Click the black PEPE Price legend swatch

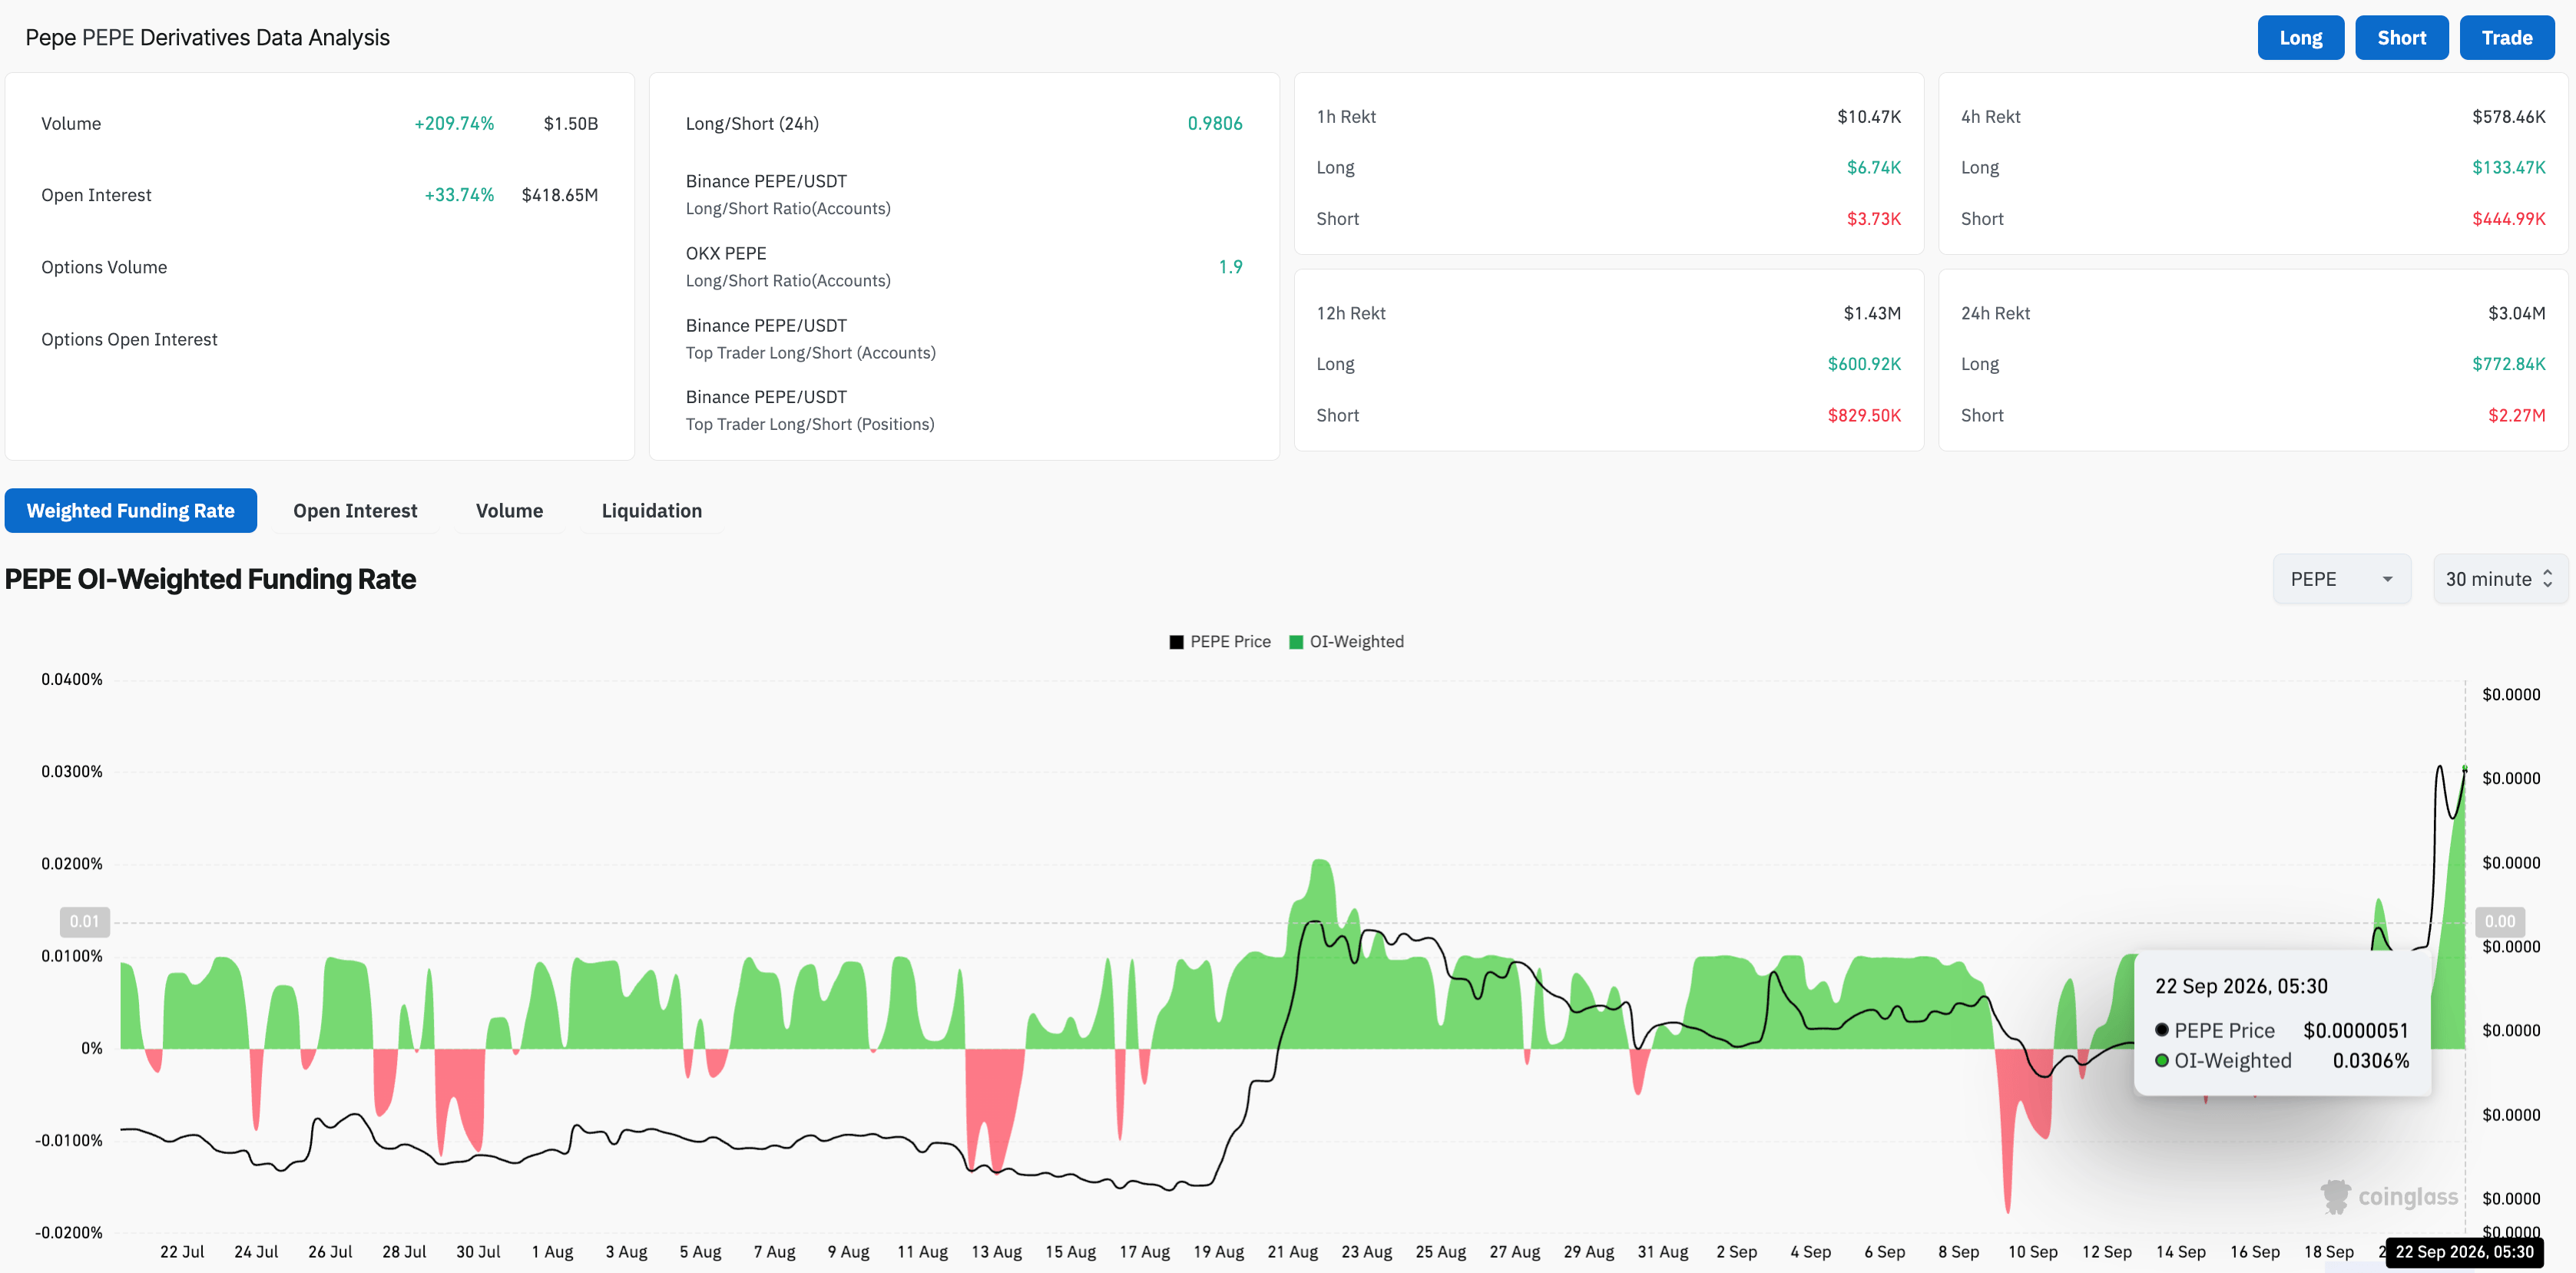(1177, 642)
